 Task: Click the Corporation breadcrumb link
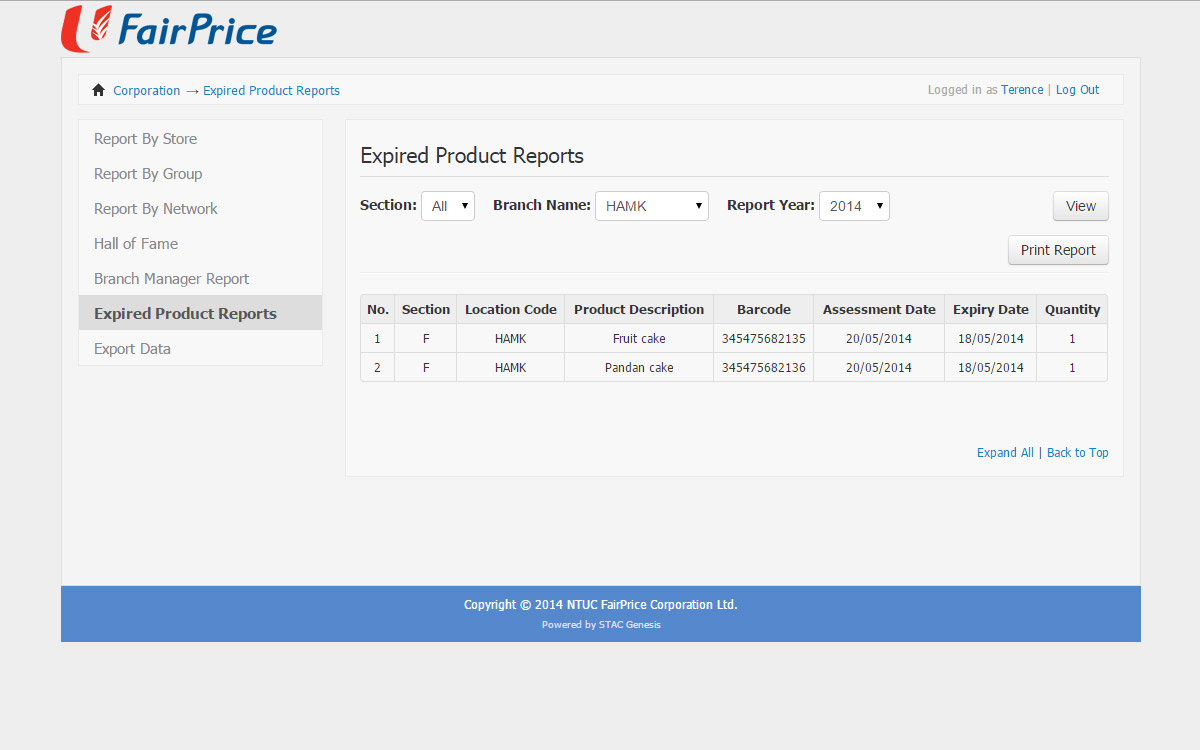[x=147, y=90]
